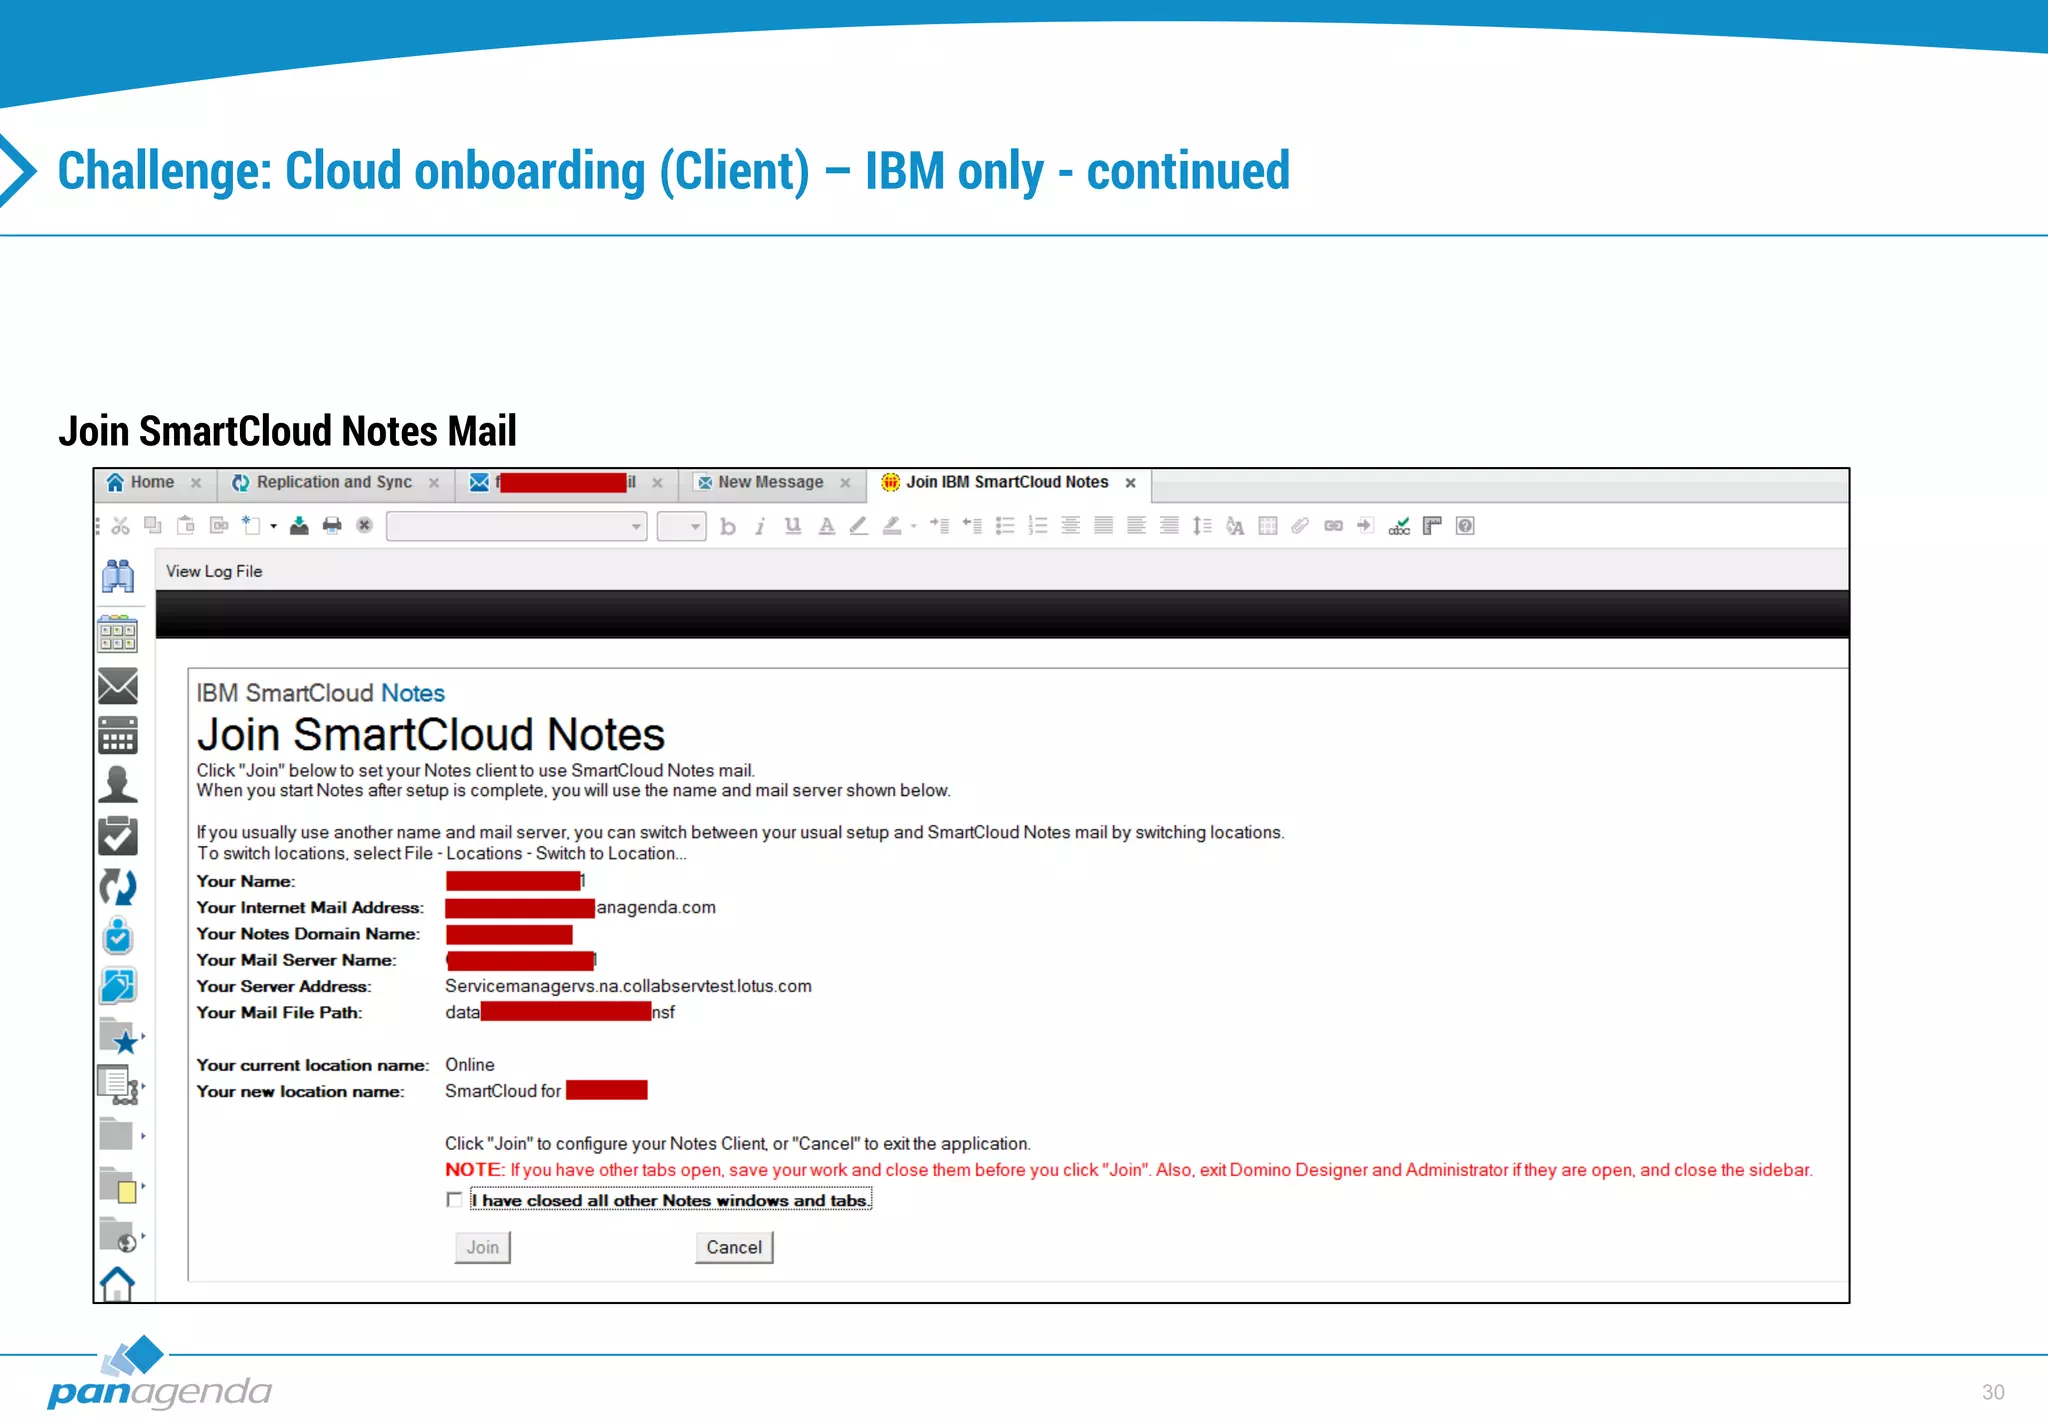Click the Stop (x) toolbar icon

pyautogui.click(x=365, y=526)
